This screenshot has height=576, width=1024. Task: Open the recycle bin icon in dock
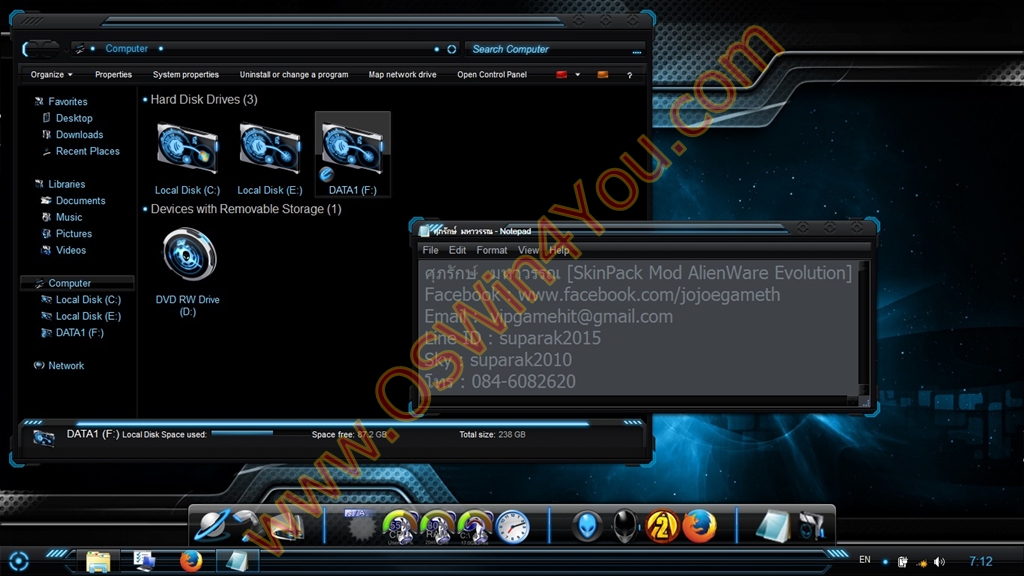point(810,526)
